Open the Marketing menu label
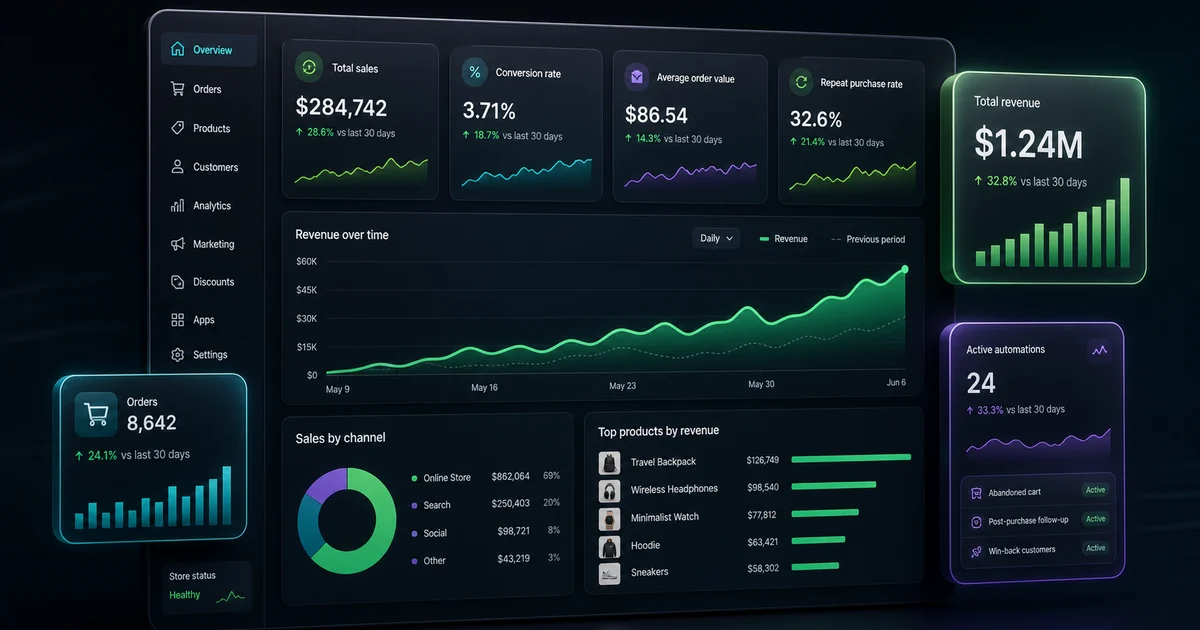The image size is (1200, 630). 213,244
